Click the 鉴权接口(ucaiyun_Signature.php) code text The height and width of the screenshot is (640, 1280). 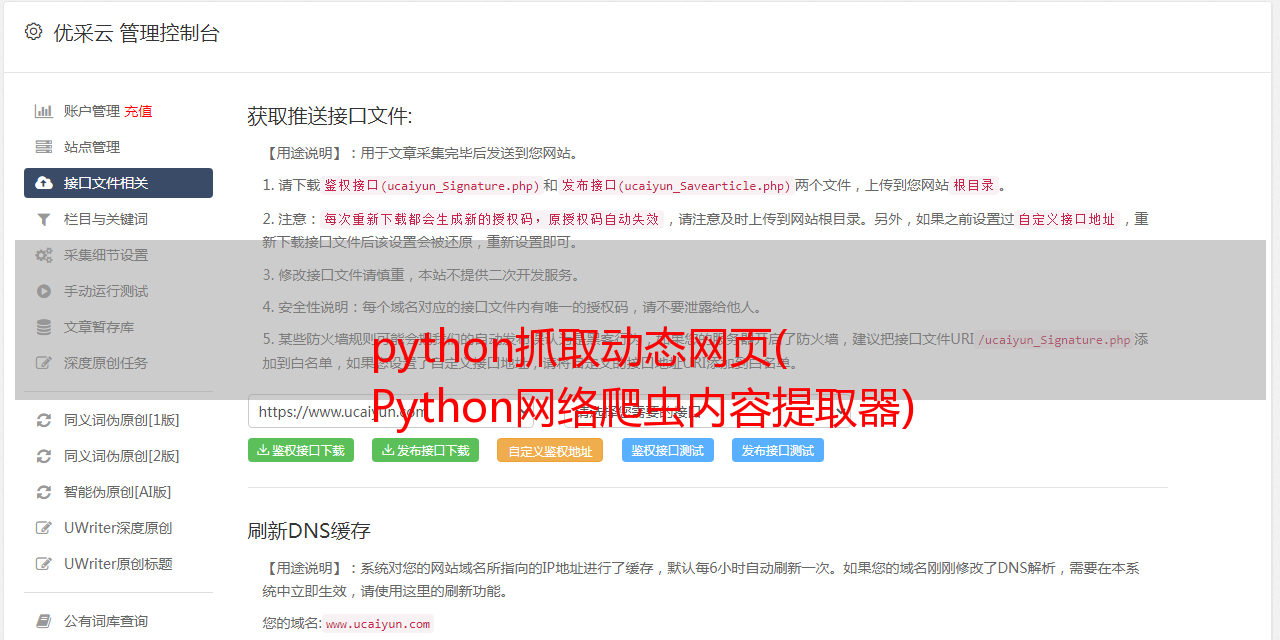pyautogui.click(x=431, y=185)
